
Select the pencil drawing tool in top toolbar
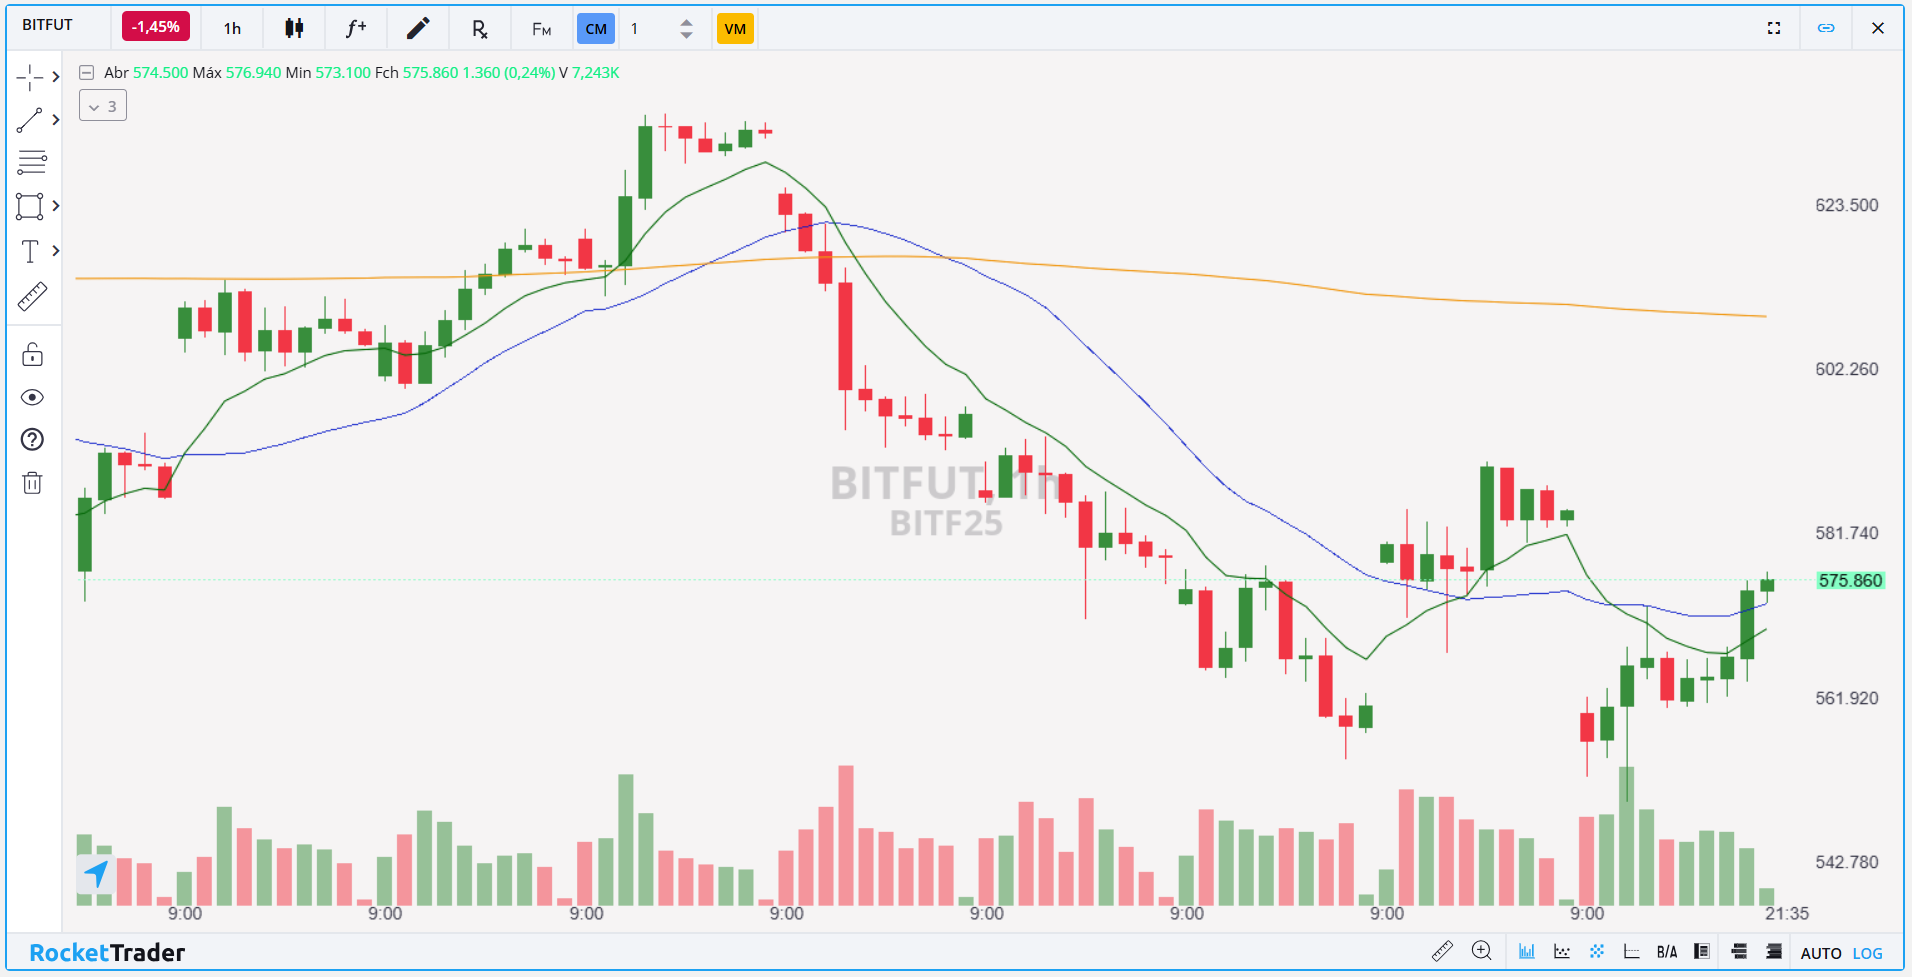click(x=418, y=28)
